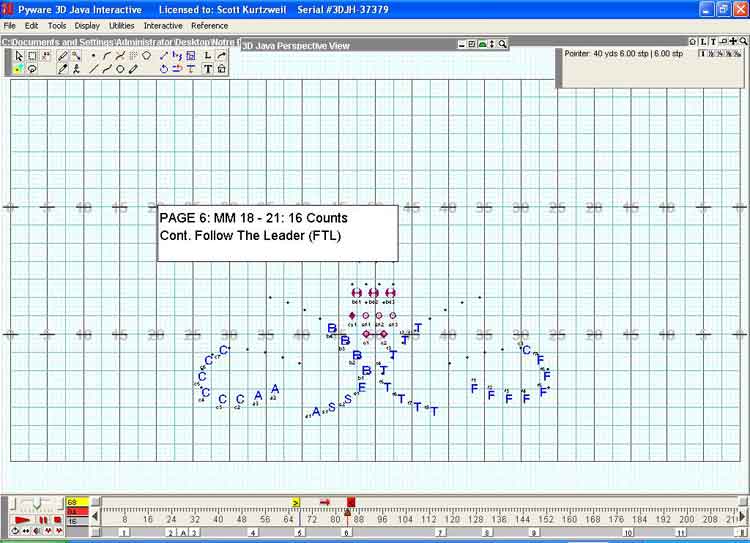The image size is (750, 543).
Task: Select the arrow selection tool
Action: [18, 56]
